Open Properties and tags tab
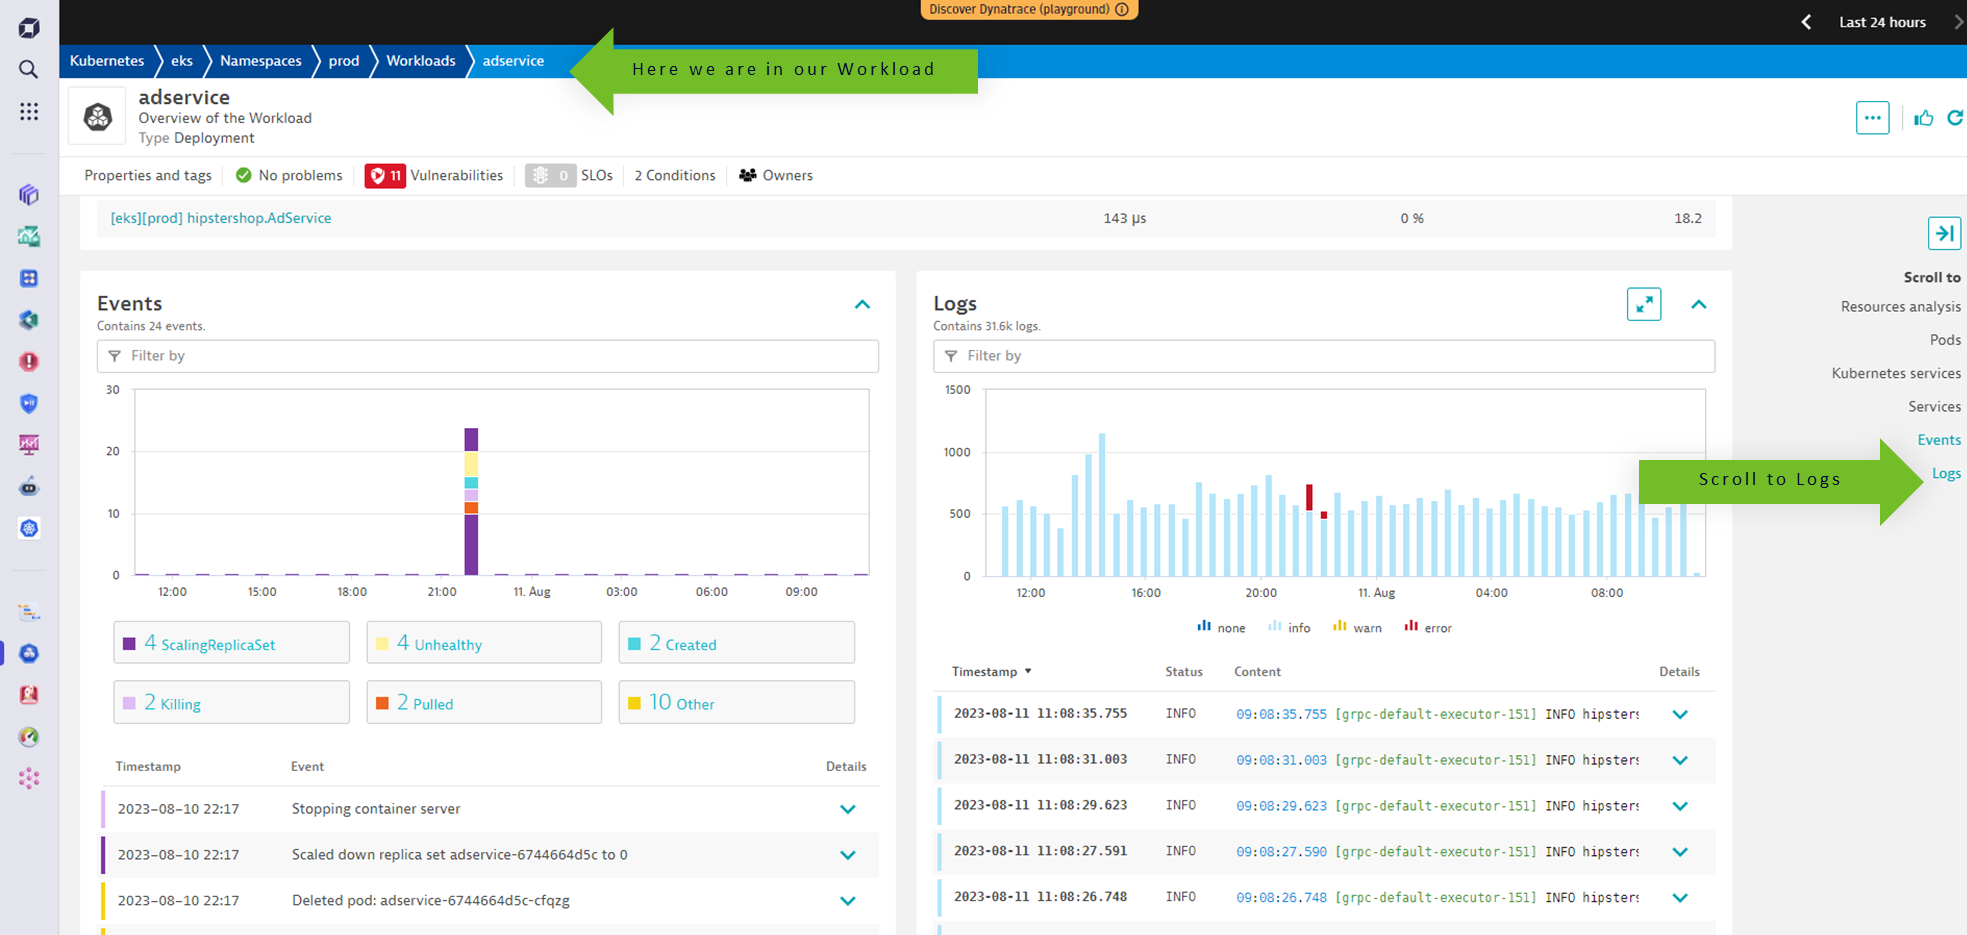This screenshot has width=1967, height=935. tap(148, 175)
